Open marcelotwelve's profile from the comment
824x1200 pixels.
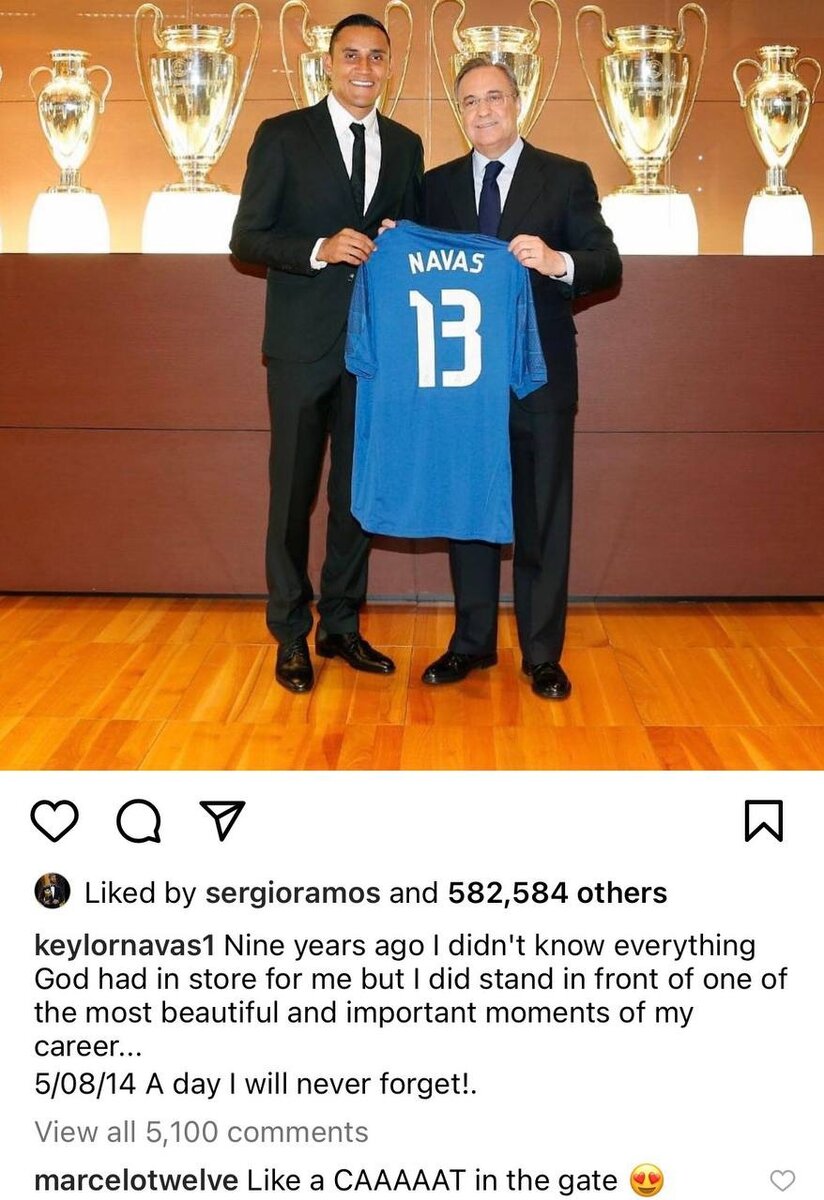(135, 1180)
